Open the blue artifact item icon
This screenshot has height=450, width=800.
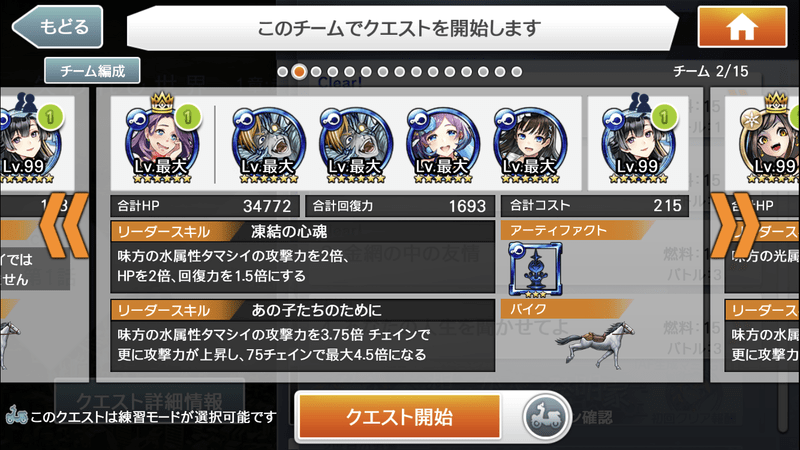[x=535, y=269]
